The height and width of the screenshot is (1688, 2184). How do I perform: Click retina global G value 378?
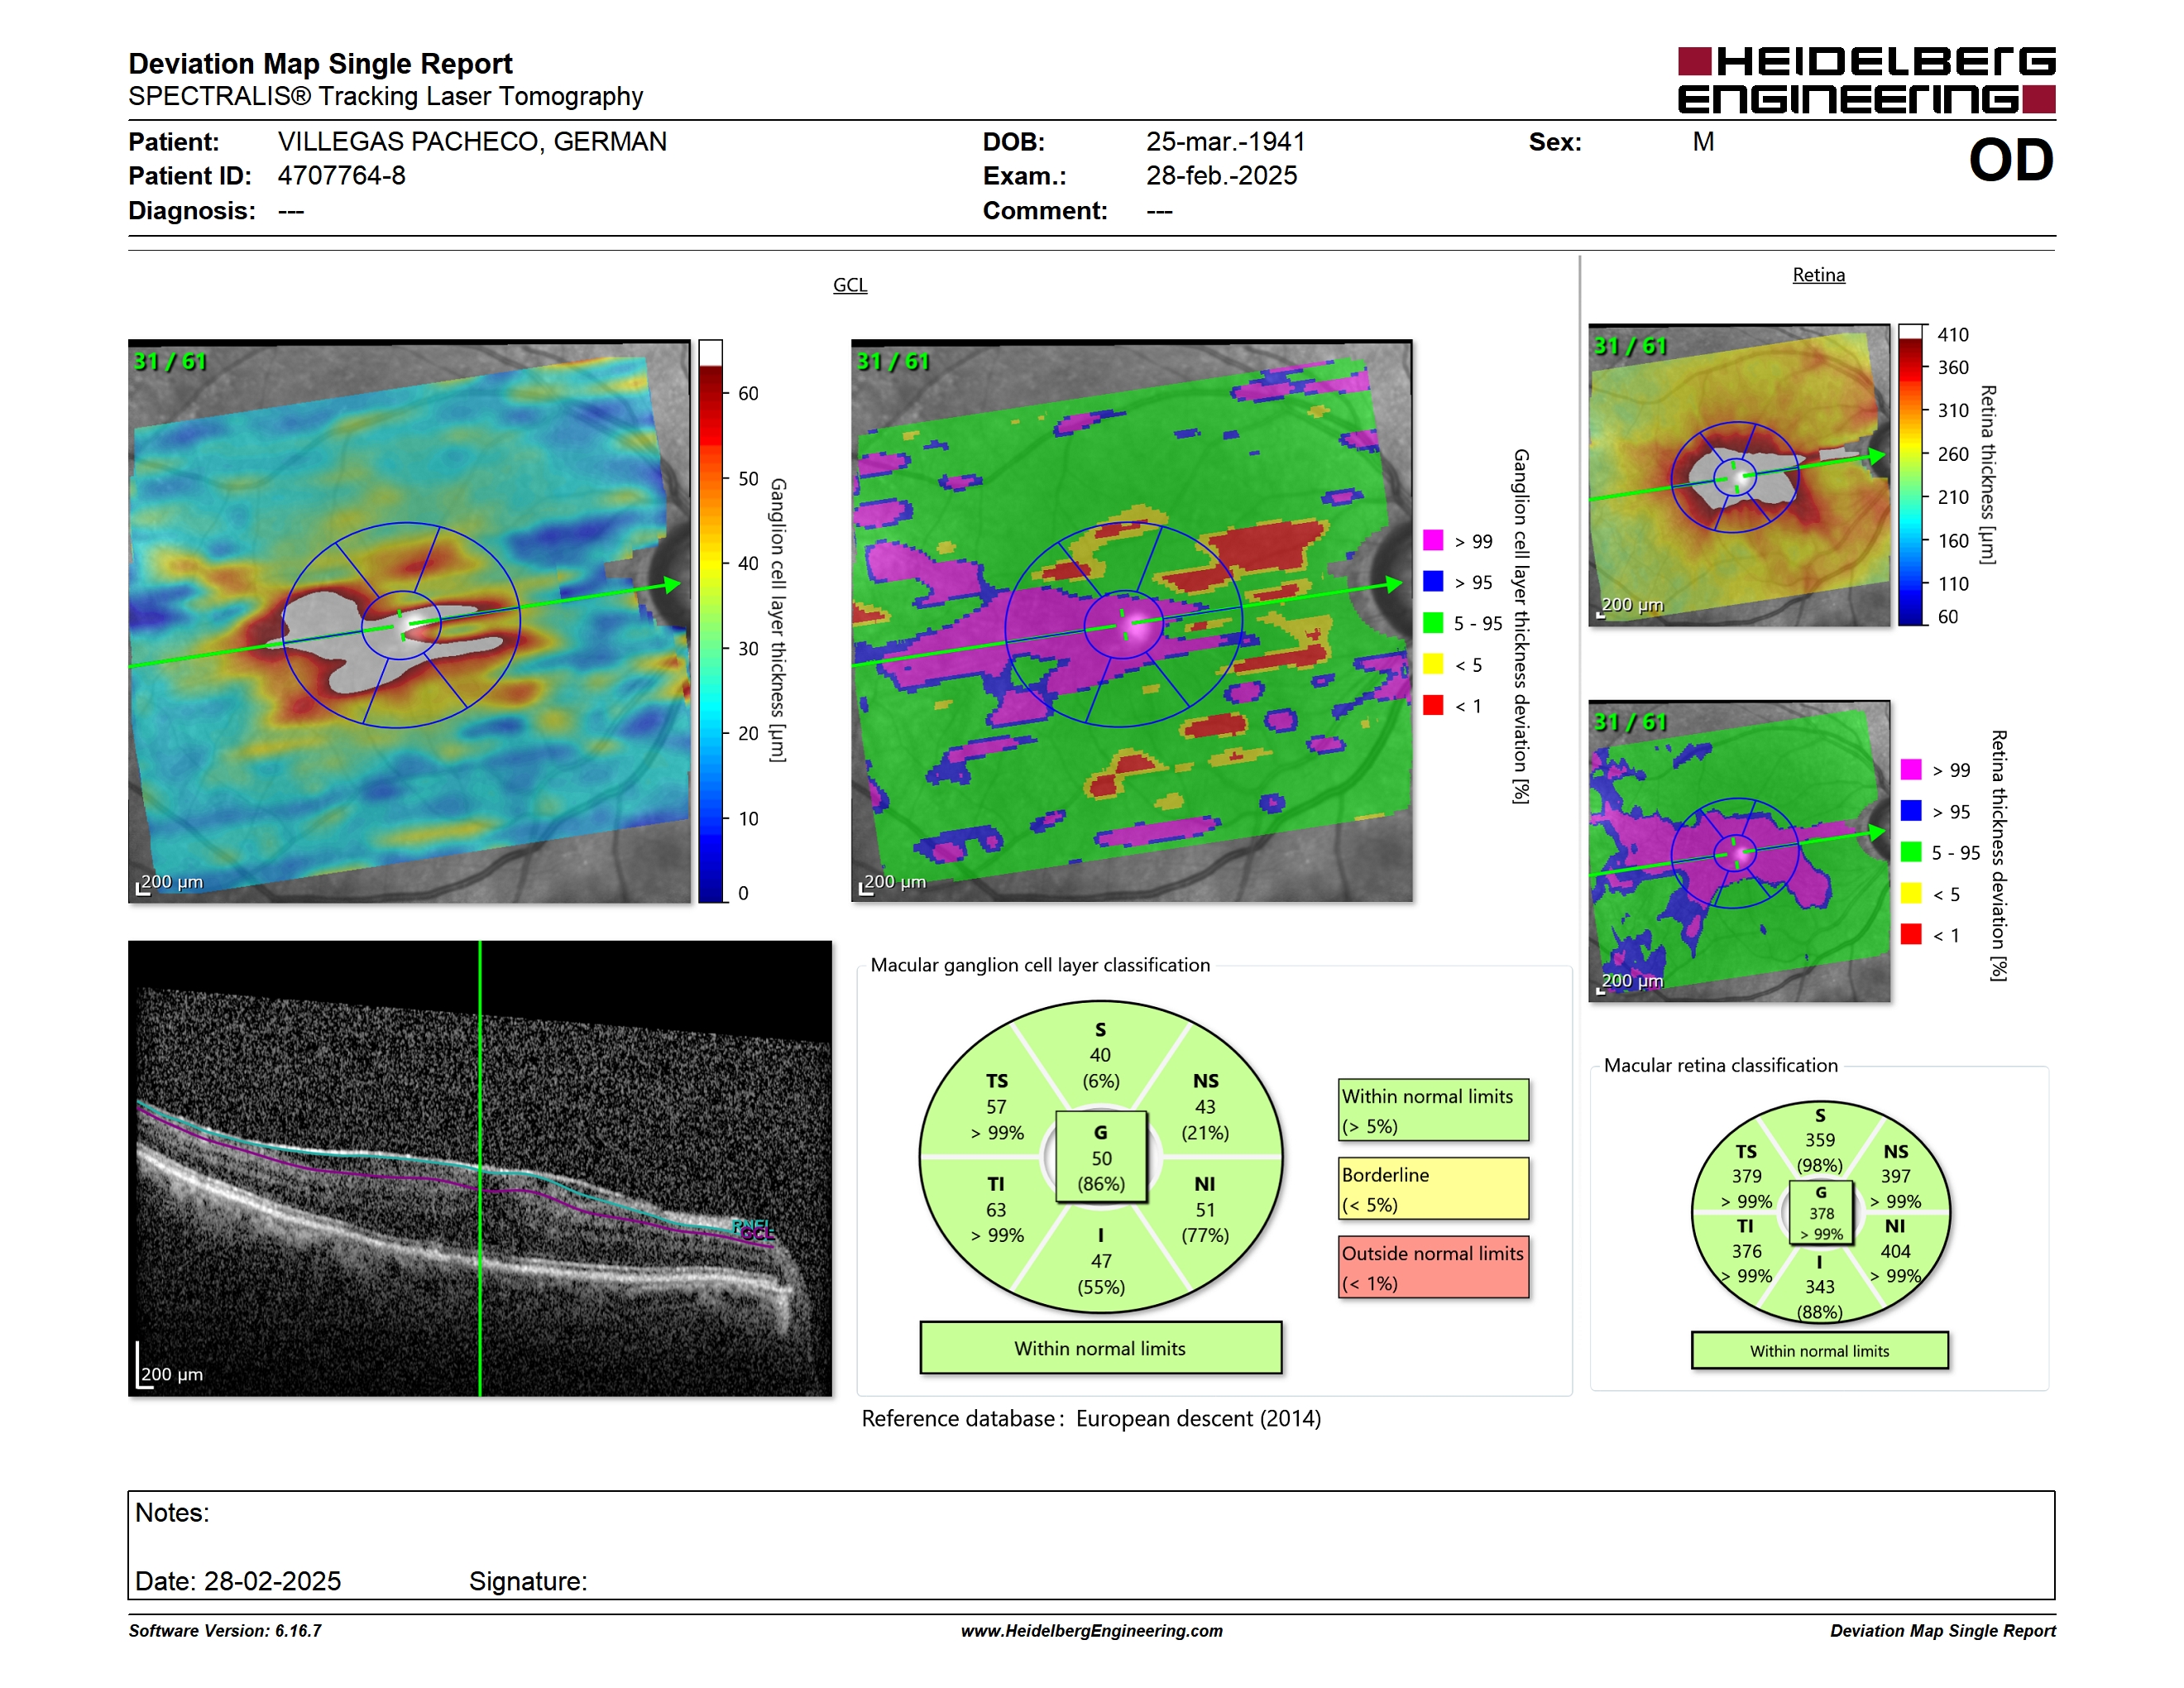[x=1821, y=1213]
